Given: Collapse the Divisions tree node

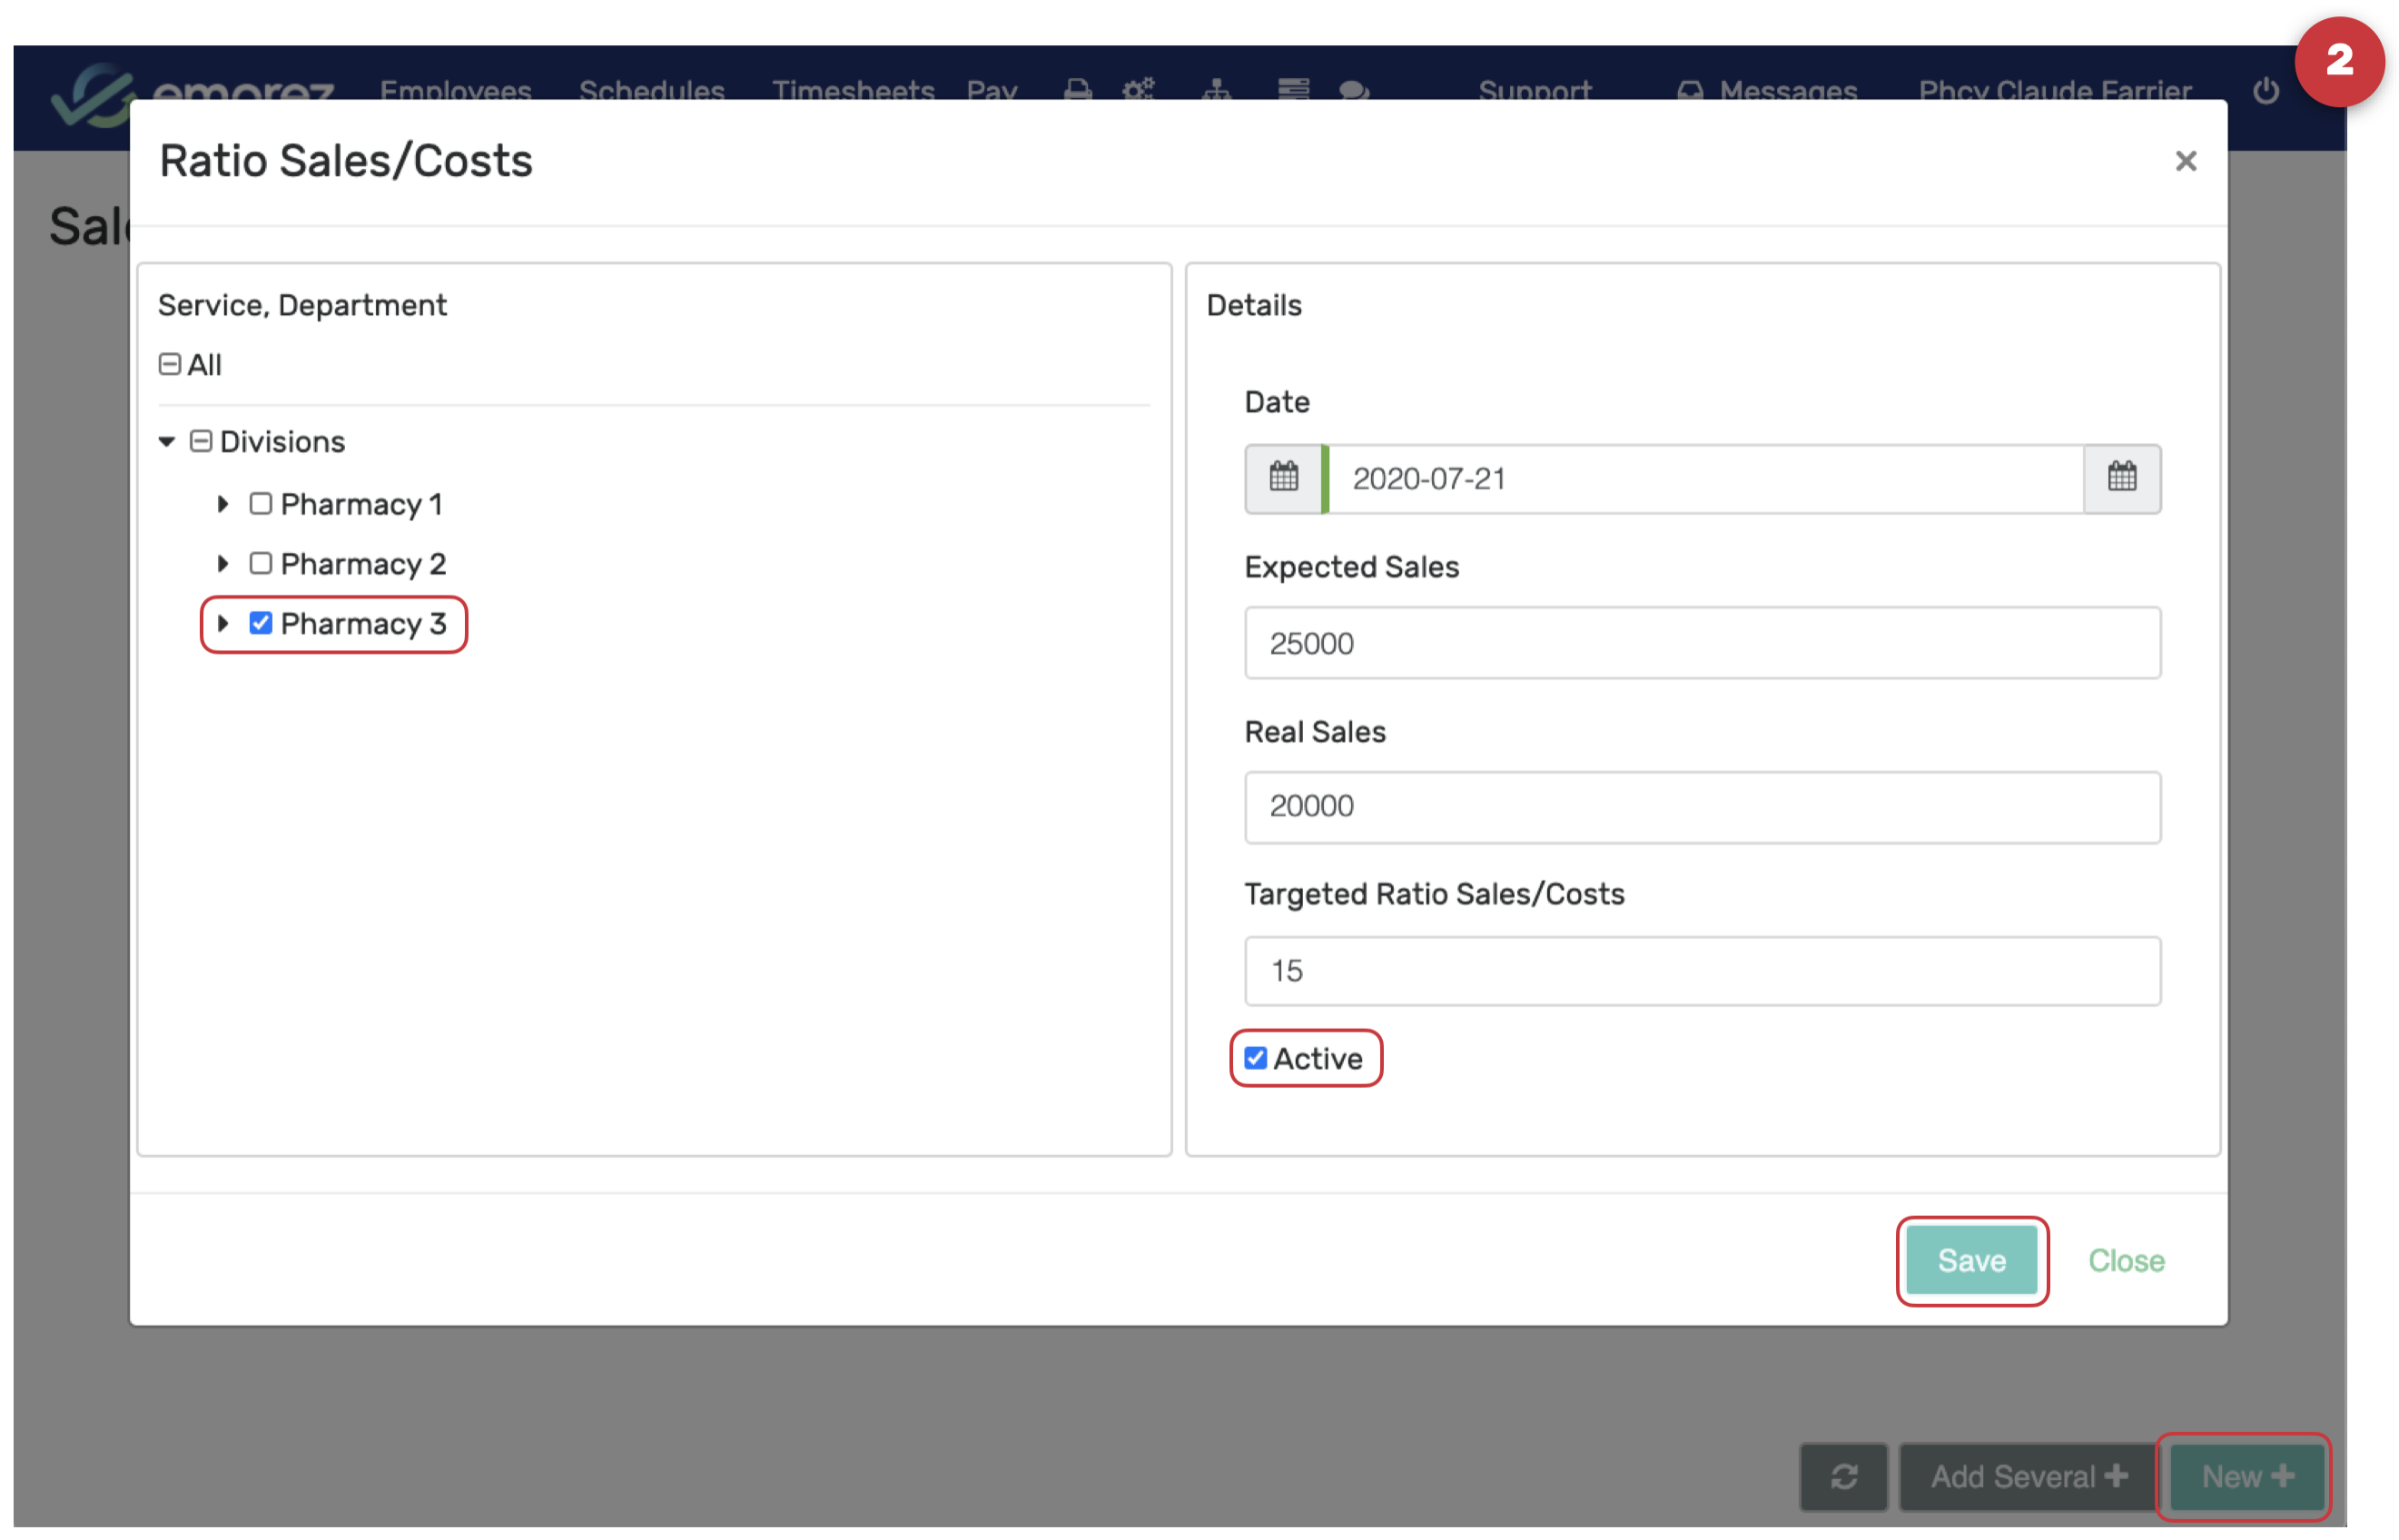Looking at the screenshot, I should [167, 441].
